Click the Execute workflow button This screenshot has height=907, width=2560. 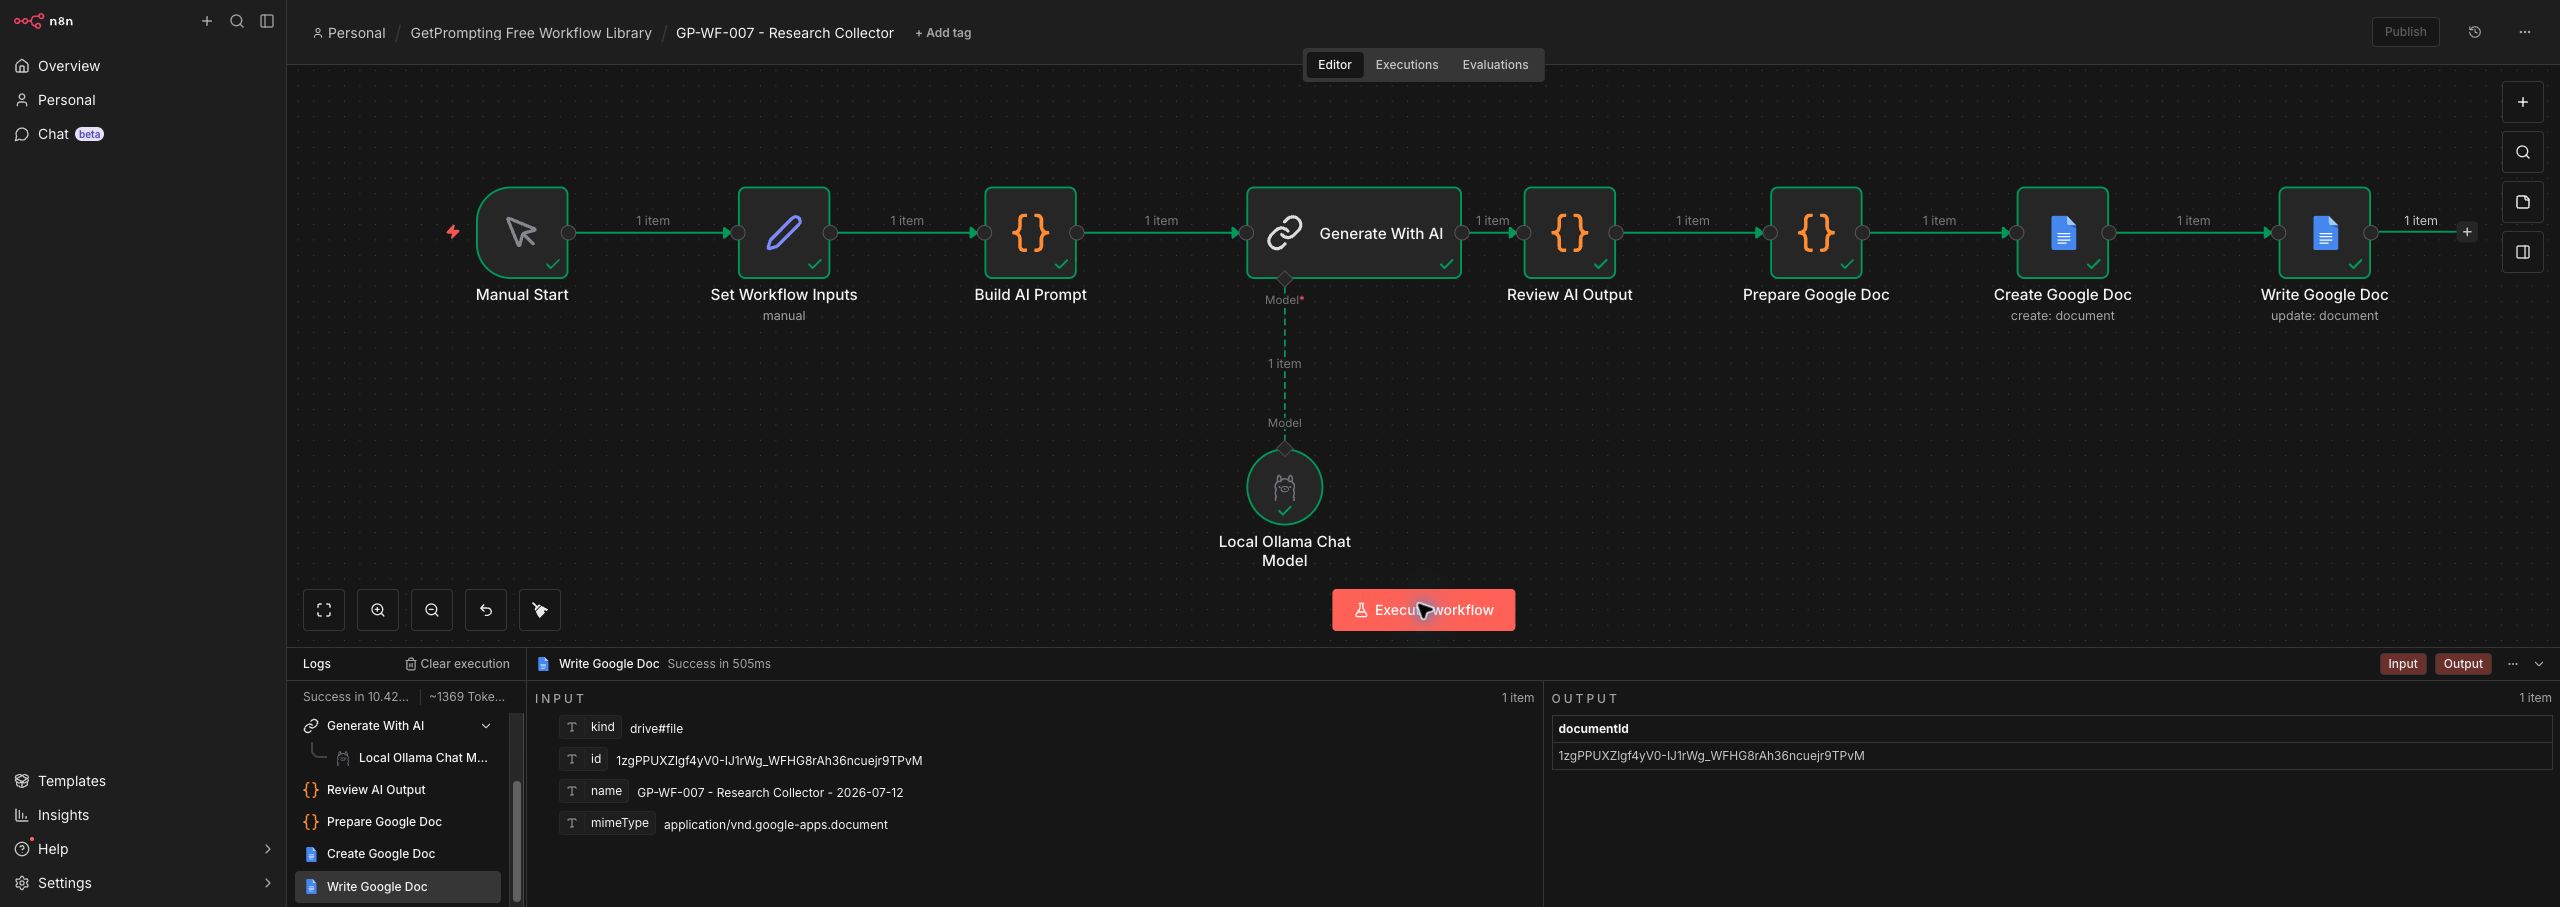(x=1423, y=610)
